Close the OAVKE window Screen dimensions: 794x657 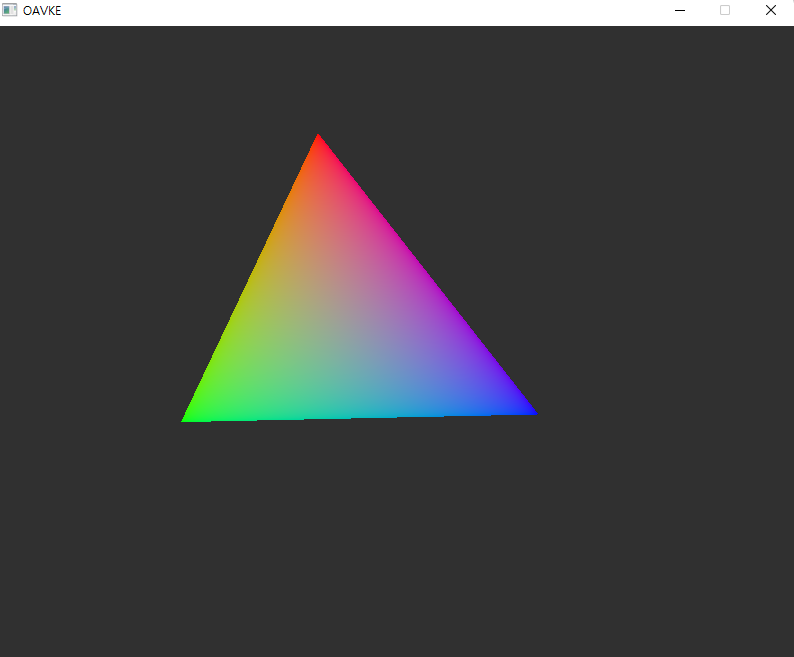pos(770,10)
